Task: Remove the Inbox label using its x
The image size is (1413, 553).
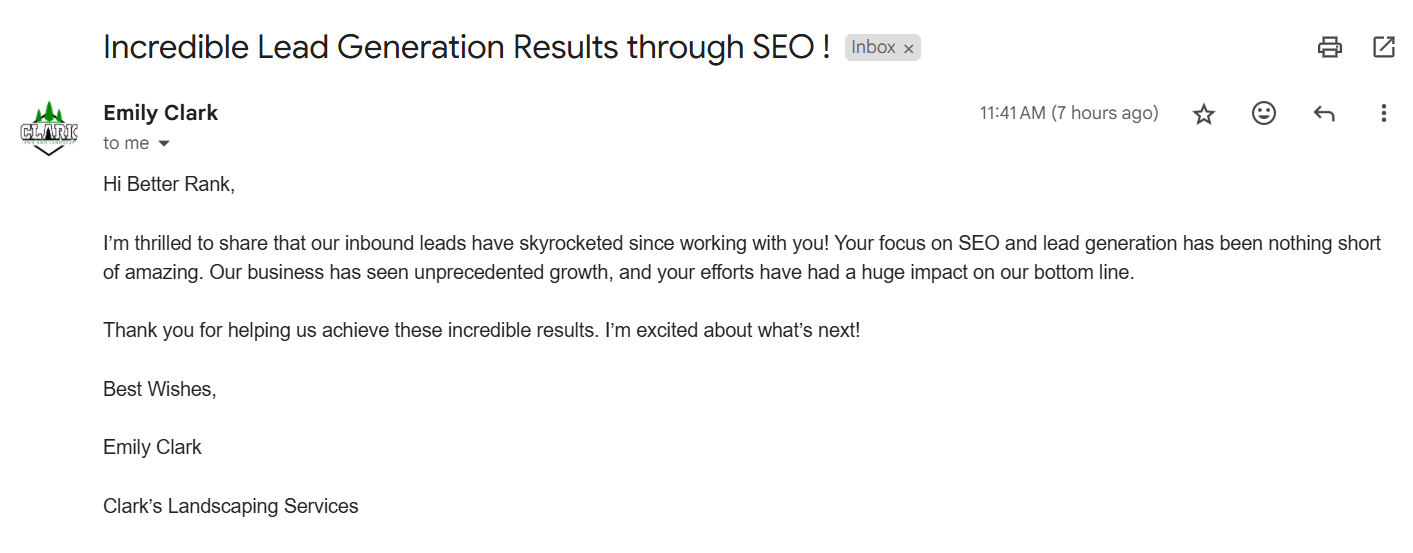Action: point(909,48)
